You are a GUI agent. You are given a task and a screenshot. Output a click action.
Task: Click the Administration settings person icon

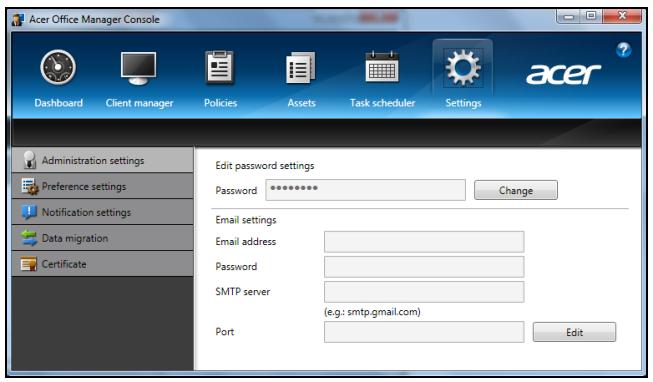[x=29, y=160]
